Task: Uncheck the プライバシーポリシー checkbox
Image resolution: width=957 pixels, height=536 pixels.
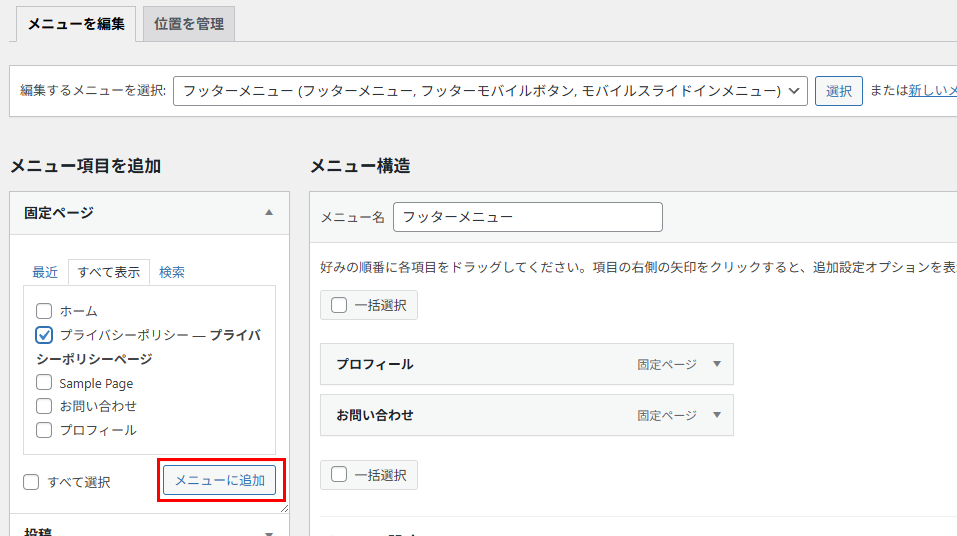Action: (44, 335)
